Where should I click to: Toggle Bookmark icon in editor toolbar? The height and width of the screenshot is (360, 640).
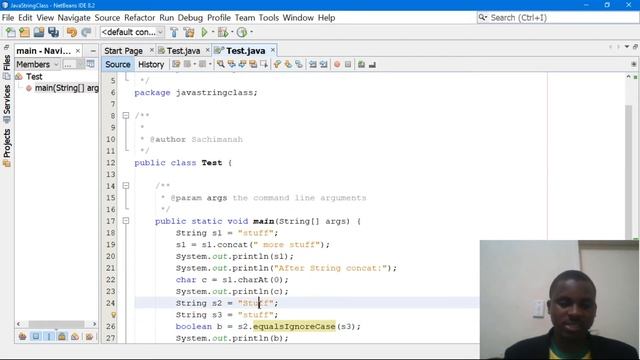(x=299, y=64)
